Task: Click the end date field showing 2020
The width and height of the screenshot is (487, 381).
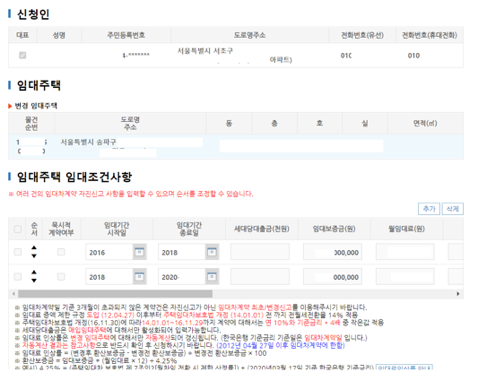Action: [182, 277]
